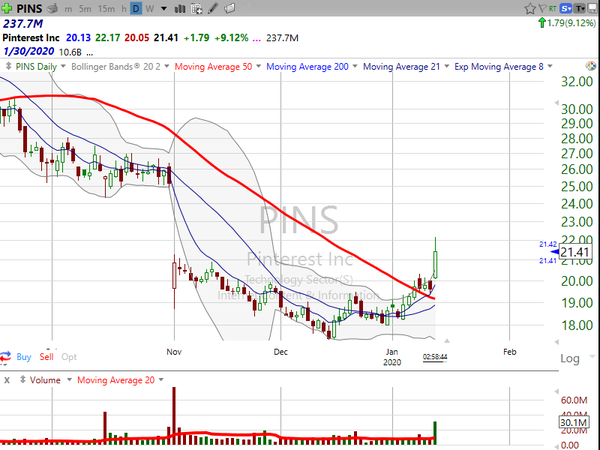This screenshot has height=450, width=600.
Task: Click the ellipsis after 10.6B
Action: tap(90, 52)
